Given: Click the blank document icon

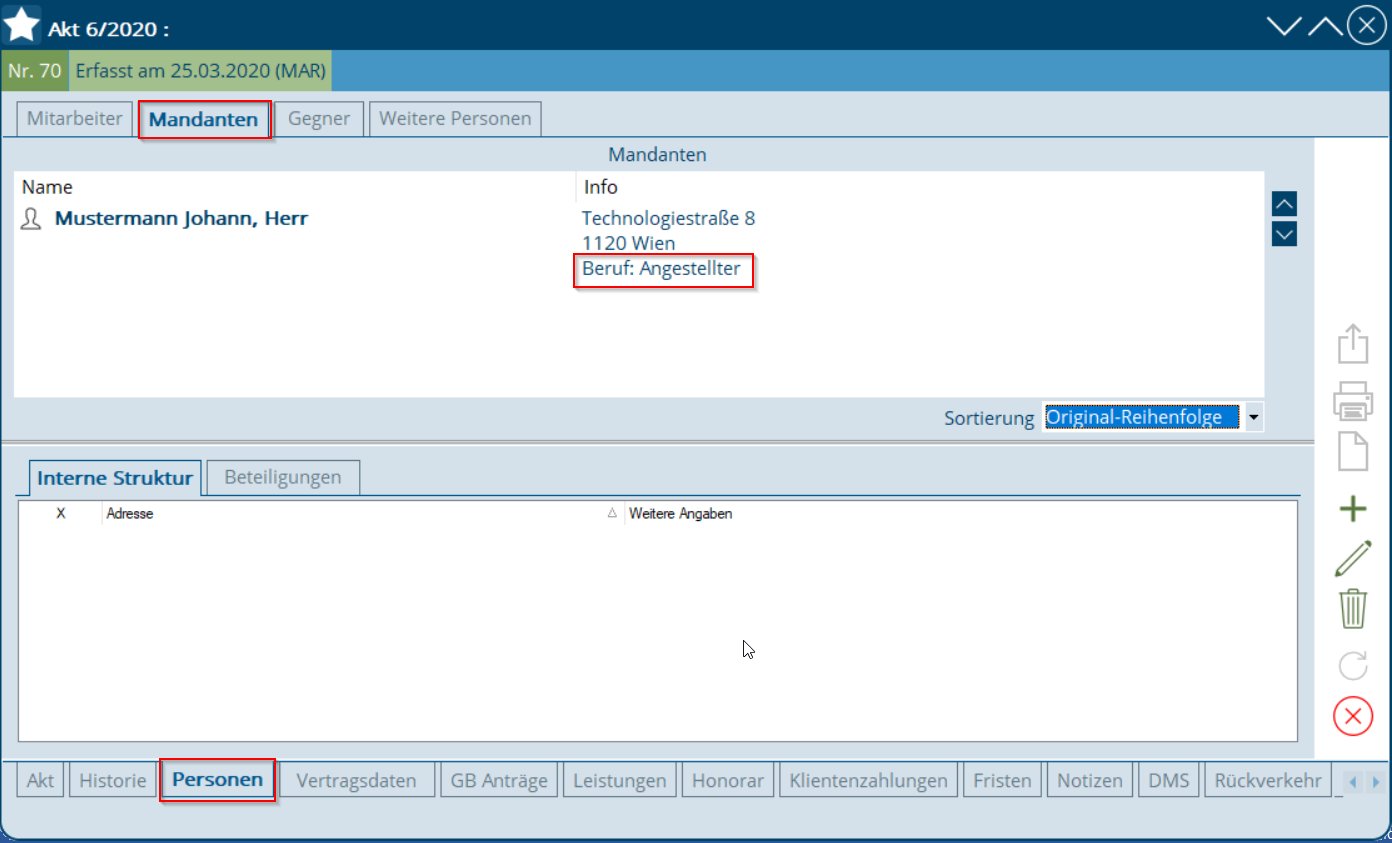Looking at the screenshot, I should tap(1352, 452).
